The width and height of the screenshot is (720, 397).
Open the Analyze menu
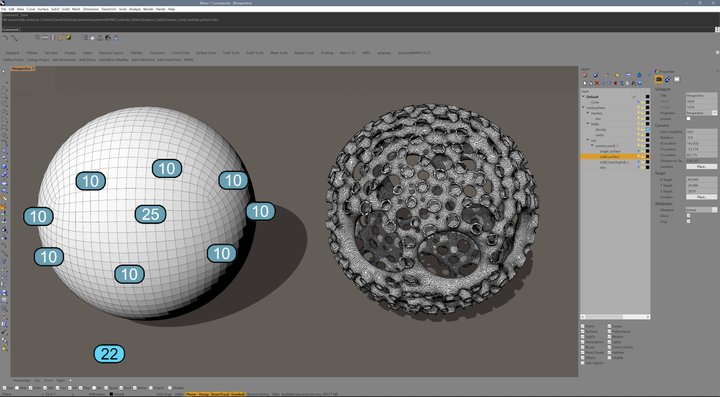135,9
